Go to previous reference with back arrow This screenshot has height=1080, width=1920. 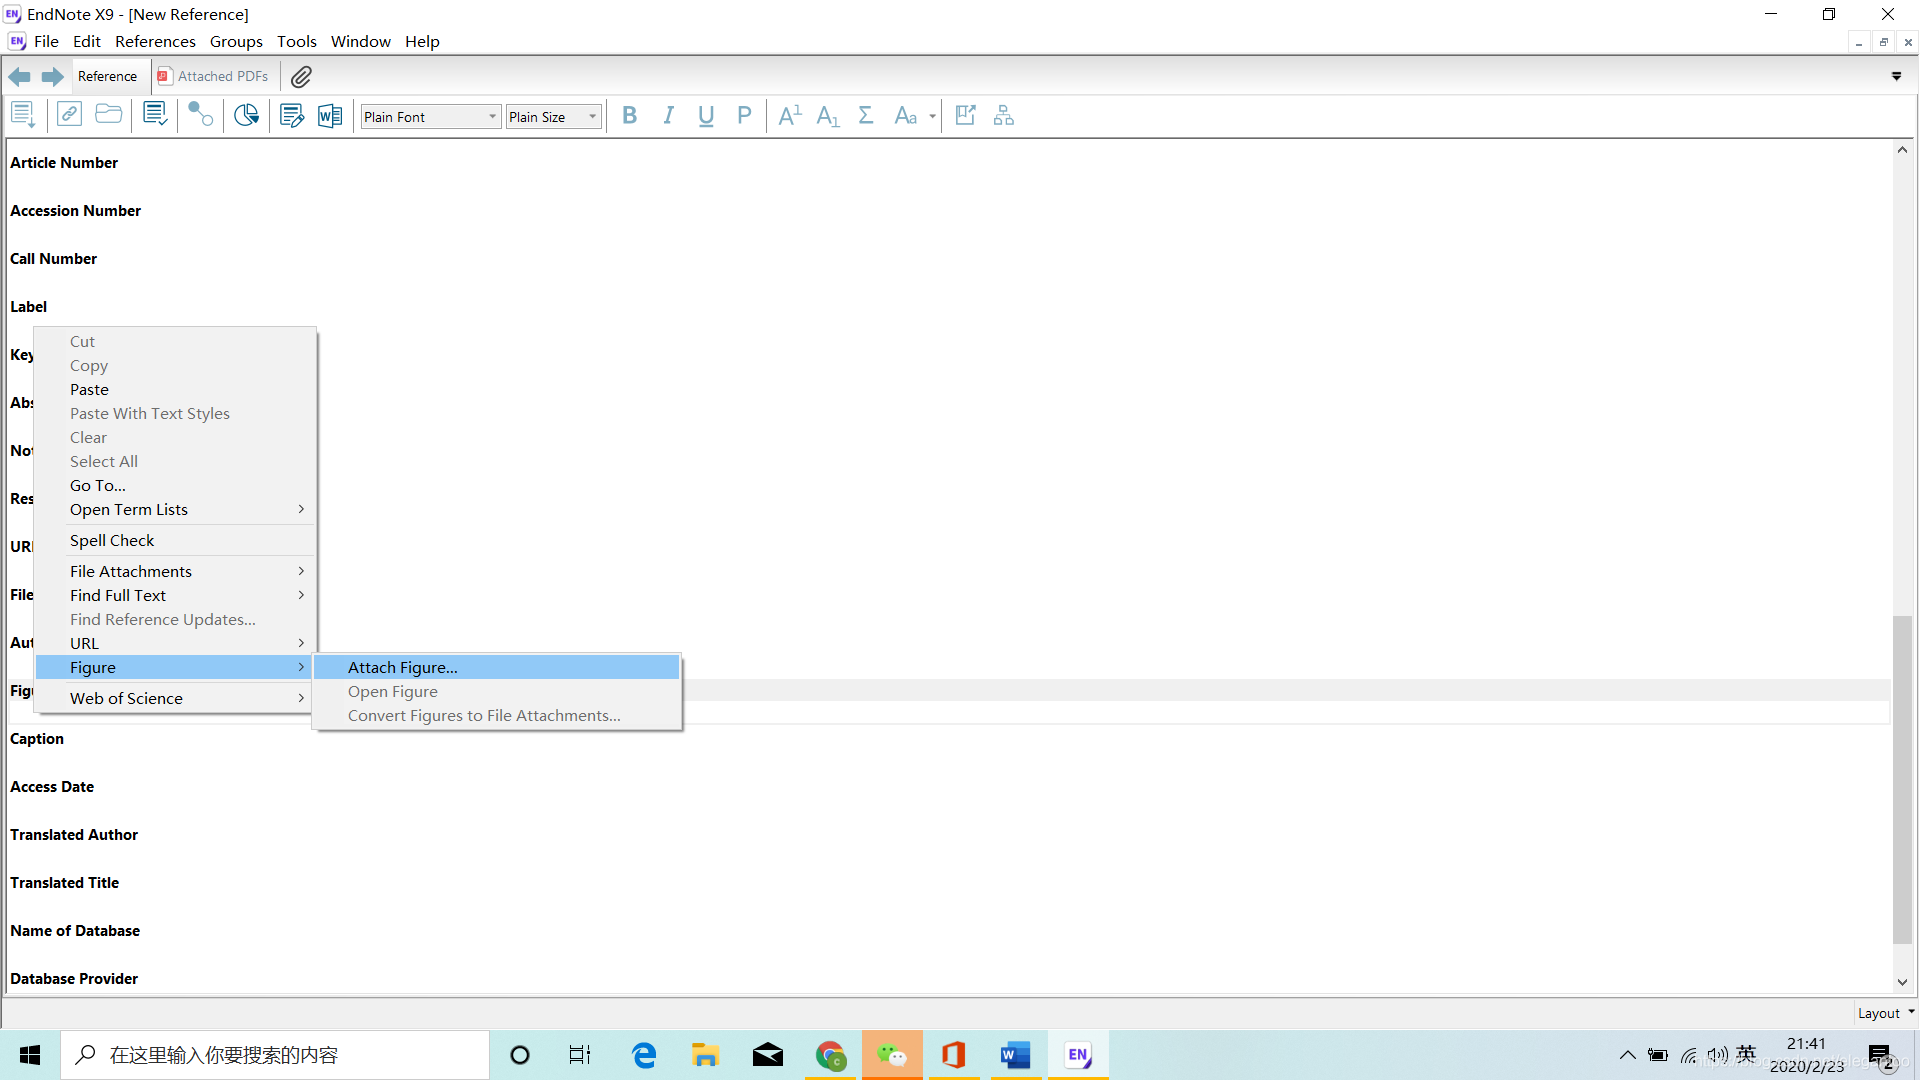click(19, 76)
